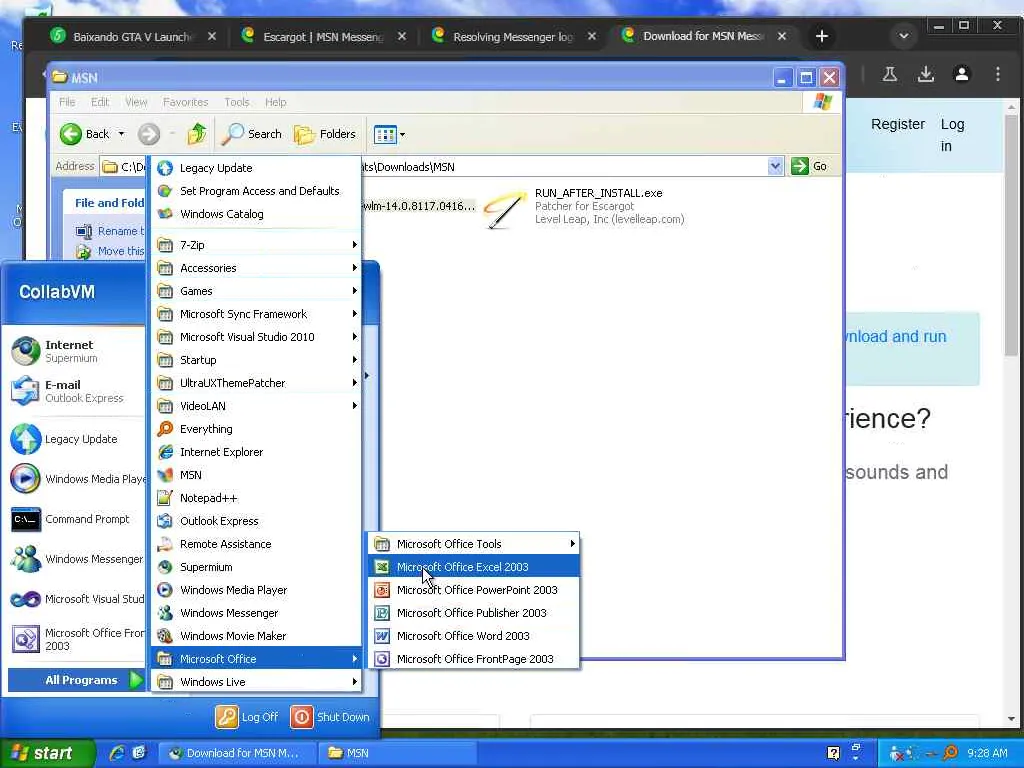Image resolution: width=1024 pixels, height=768 pixels.
Task: Expand the Windows Live program group
Action: tap(256, 682)
